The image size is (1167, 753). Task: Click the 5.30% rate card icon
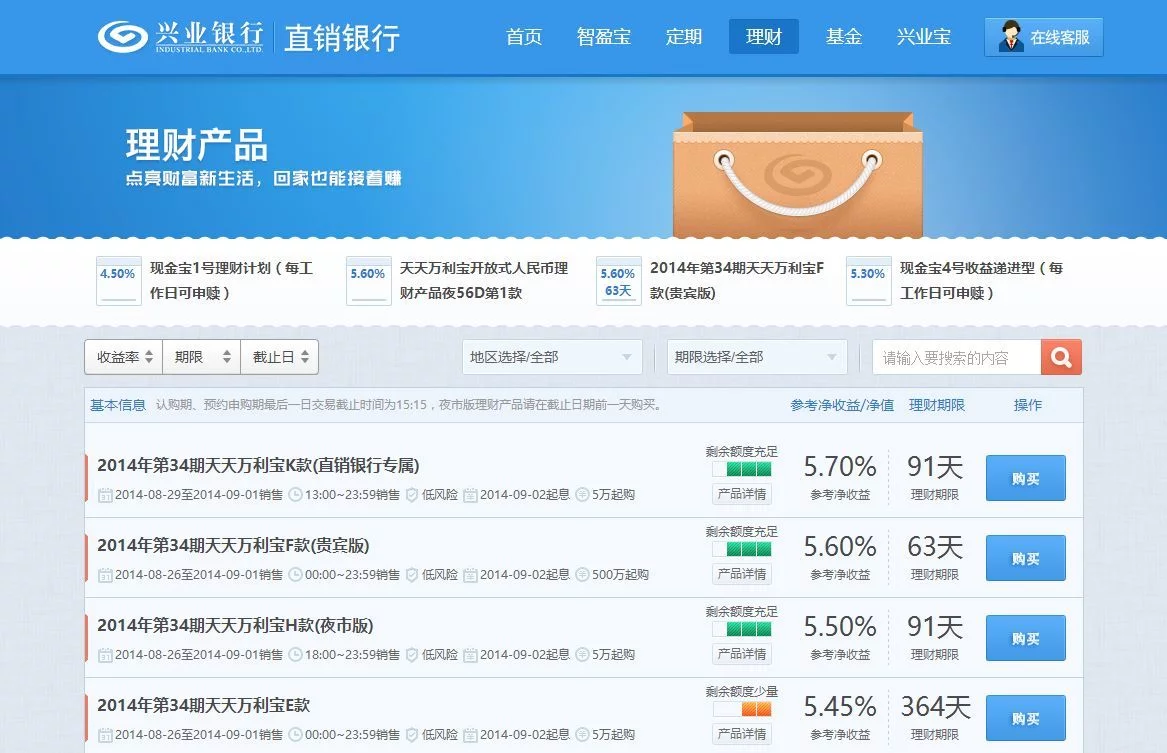pos(868,281)
